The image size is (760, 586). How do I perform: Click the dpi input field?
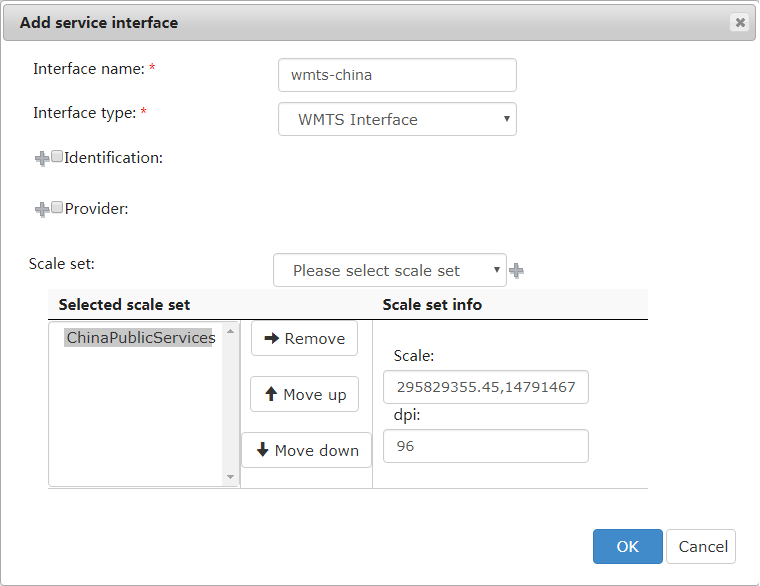point(485,446)
